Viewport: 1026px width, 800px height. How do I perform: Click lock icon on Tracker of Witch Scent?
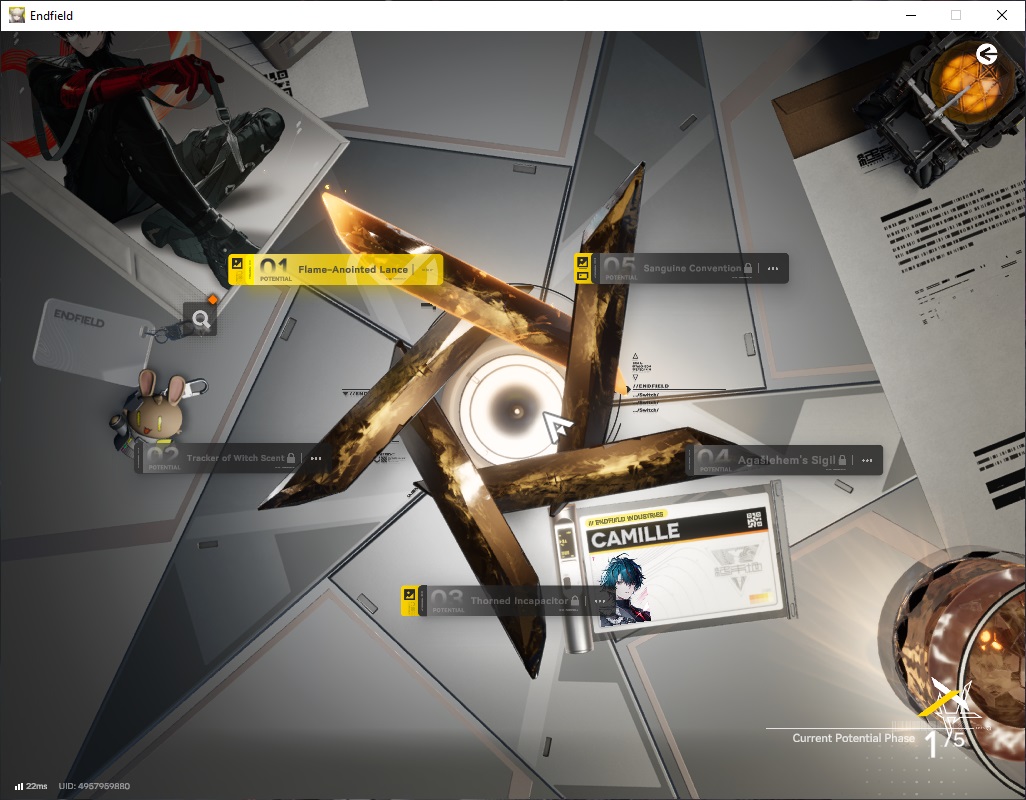coord(291,458)
